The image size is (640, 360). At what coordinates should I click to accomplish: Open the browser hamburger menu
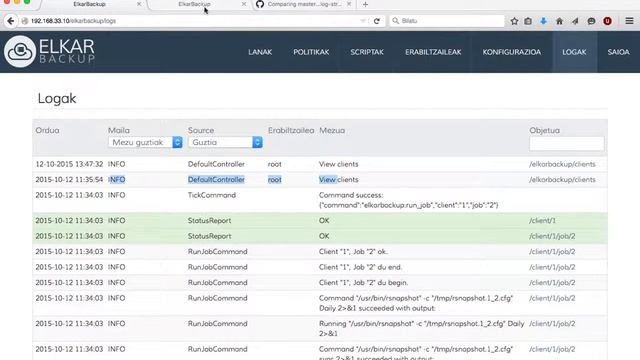tap(629, 21)
